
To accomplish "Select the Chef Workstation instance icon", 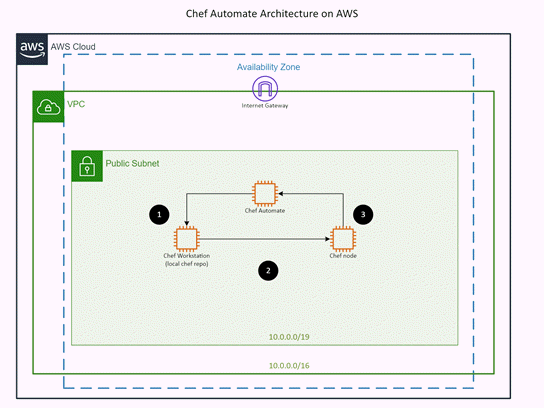I will (x=187, y=239).
